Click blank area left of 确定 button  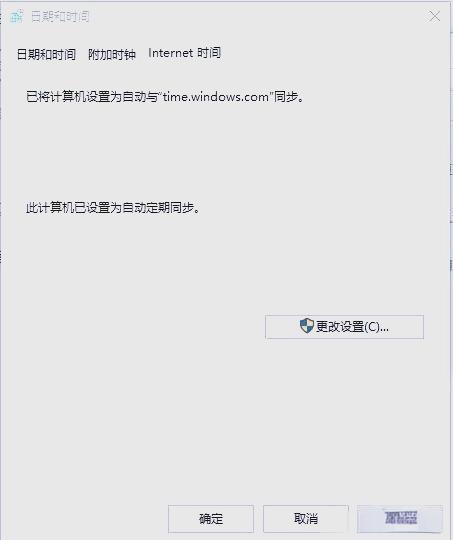coord(86,519)
